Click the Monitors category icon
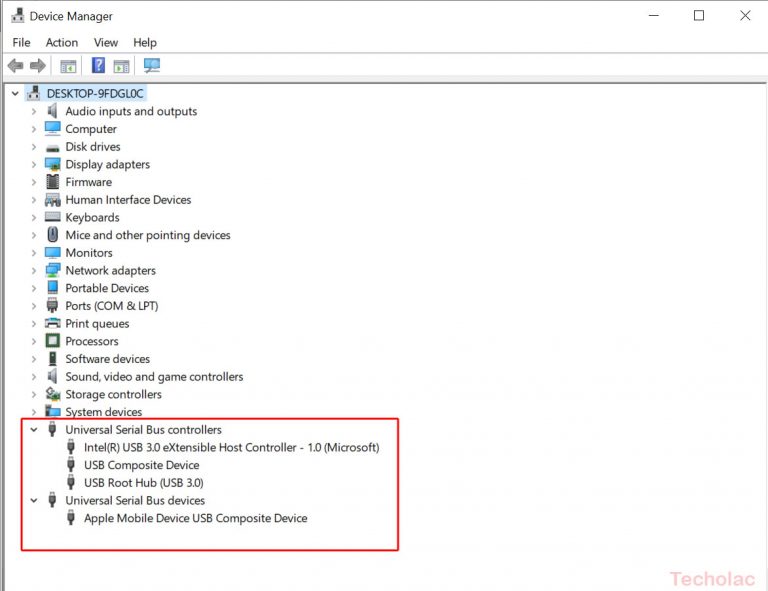Screen dimensions: 768x591 [x=52, y=252]
